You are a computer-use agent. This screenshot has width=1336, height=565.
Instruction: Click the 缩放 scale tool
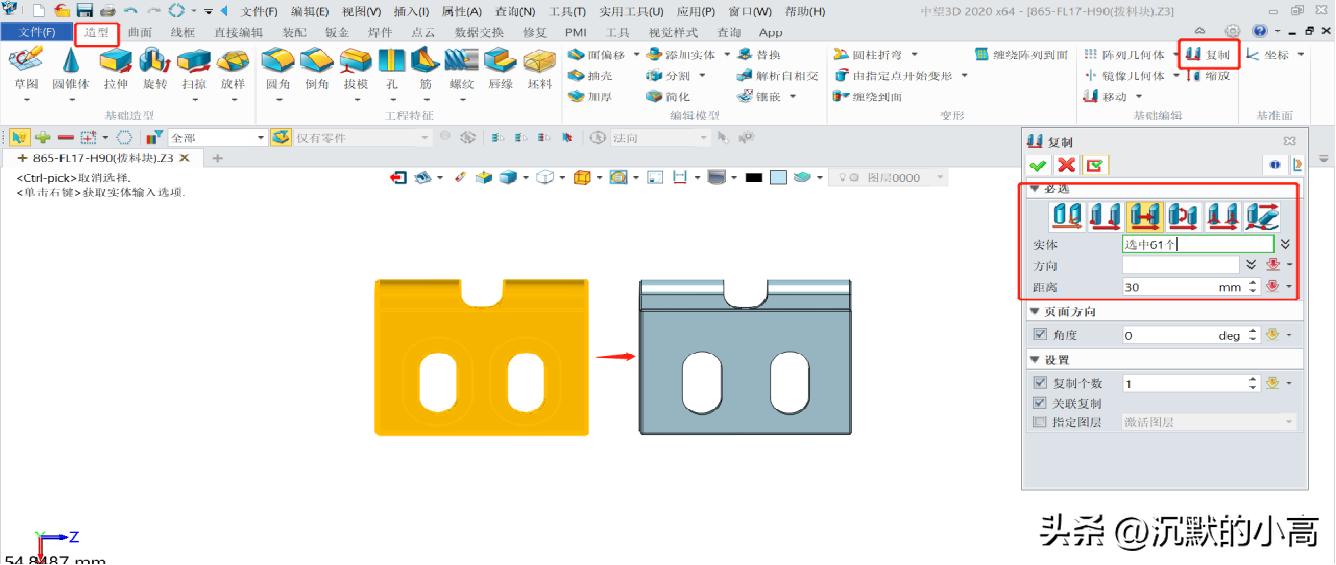(1207, 75)
